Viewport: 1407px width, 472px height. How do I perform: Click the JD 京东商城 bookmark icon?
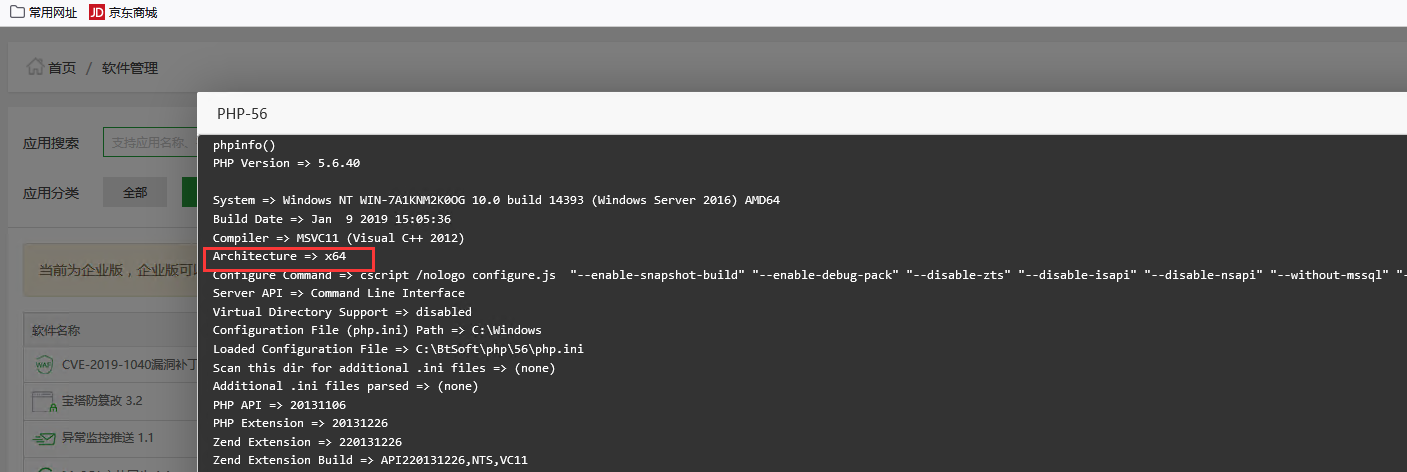pyautogui.click(x=97, y=12)
